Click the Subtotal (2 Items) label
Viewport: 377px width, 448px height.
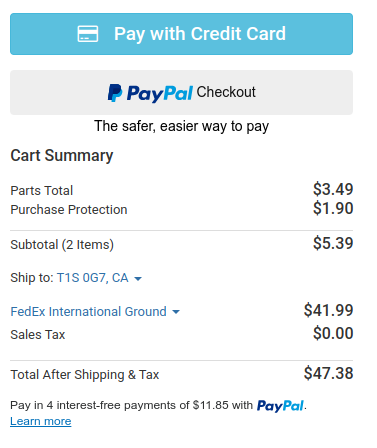[62, 245]
